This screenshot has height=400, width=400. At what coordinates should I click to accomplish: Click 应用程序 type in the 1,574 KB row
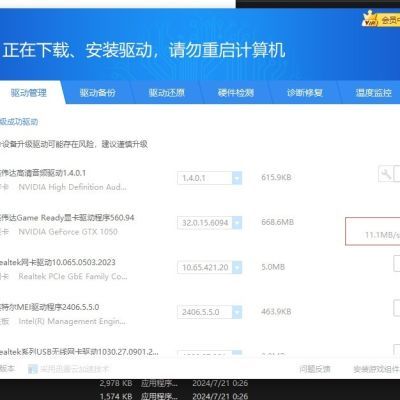coord(159,396)
